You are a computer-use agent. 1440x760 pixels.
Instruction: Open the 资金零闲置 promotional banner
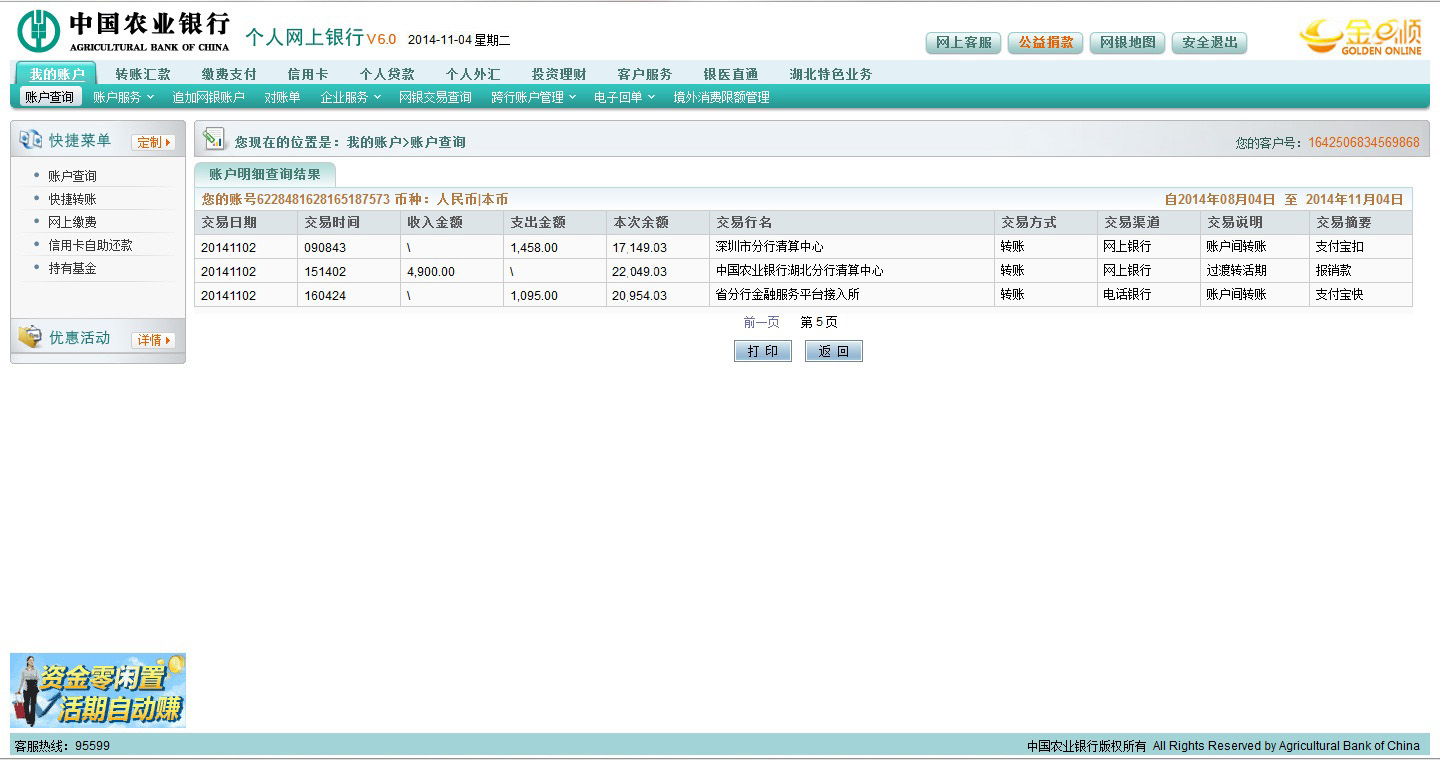(98, 690)
